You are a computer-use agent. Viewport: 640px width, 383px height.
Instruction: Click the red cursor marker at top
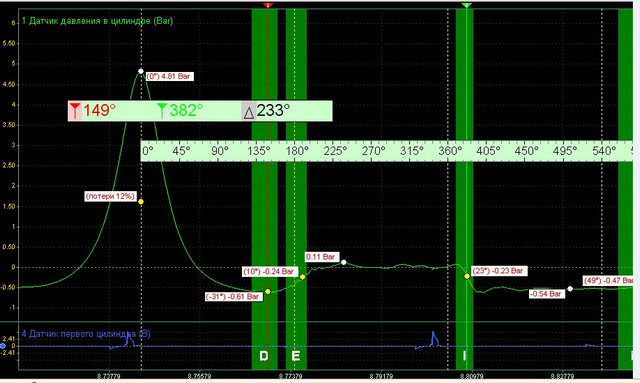coord(268,5)
